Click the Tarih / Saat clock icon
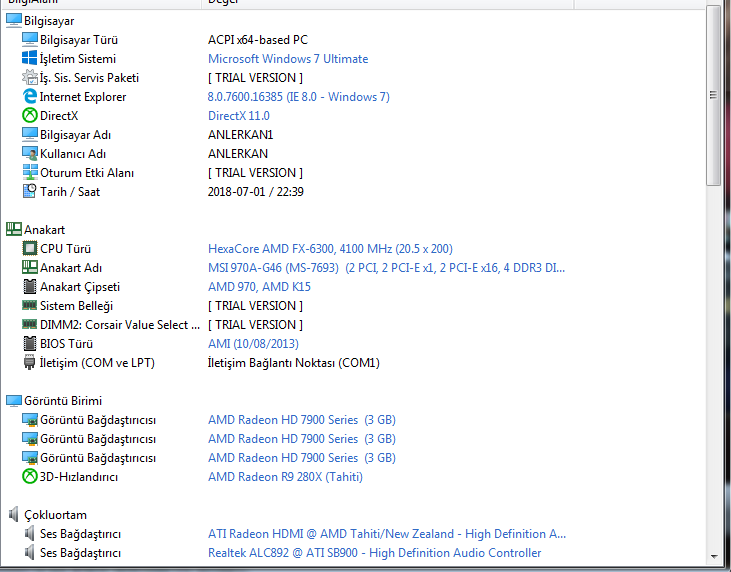 [x=30, y=191]
